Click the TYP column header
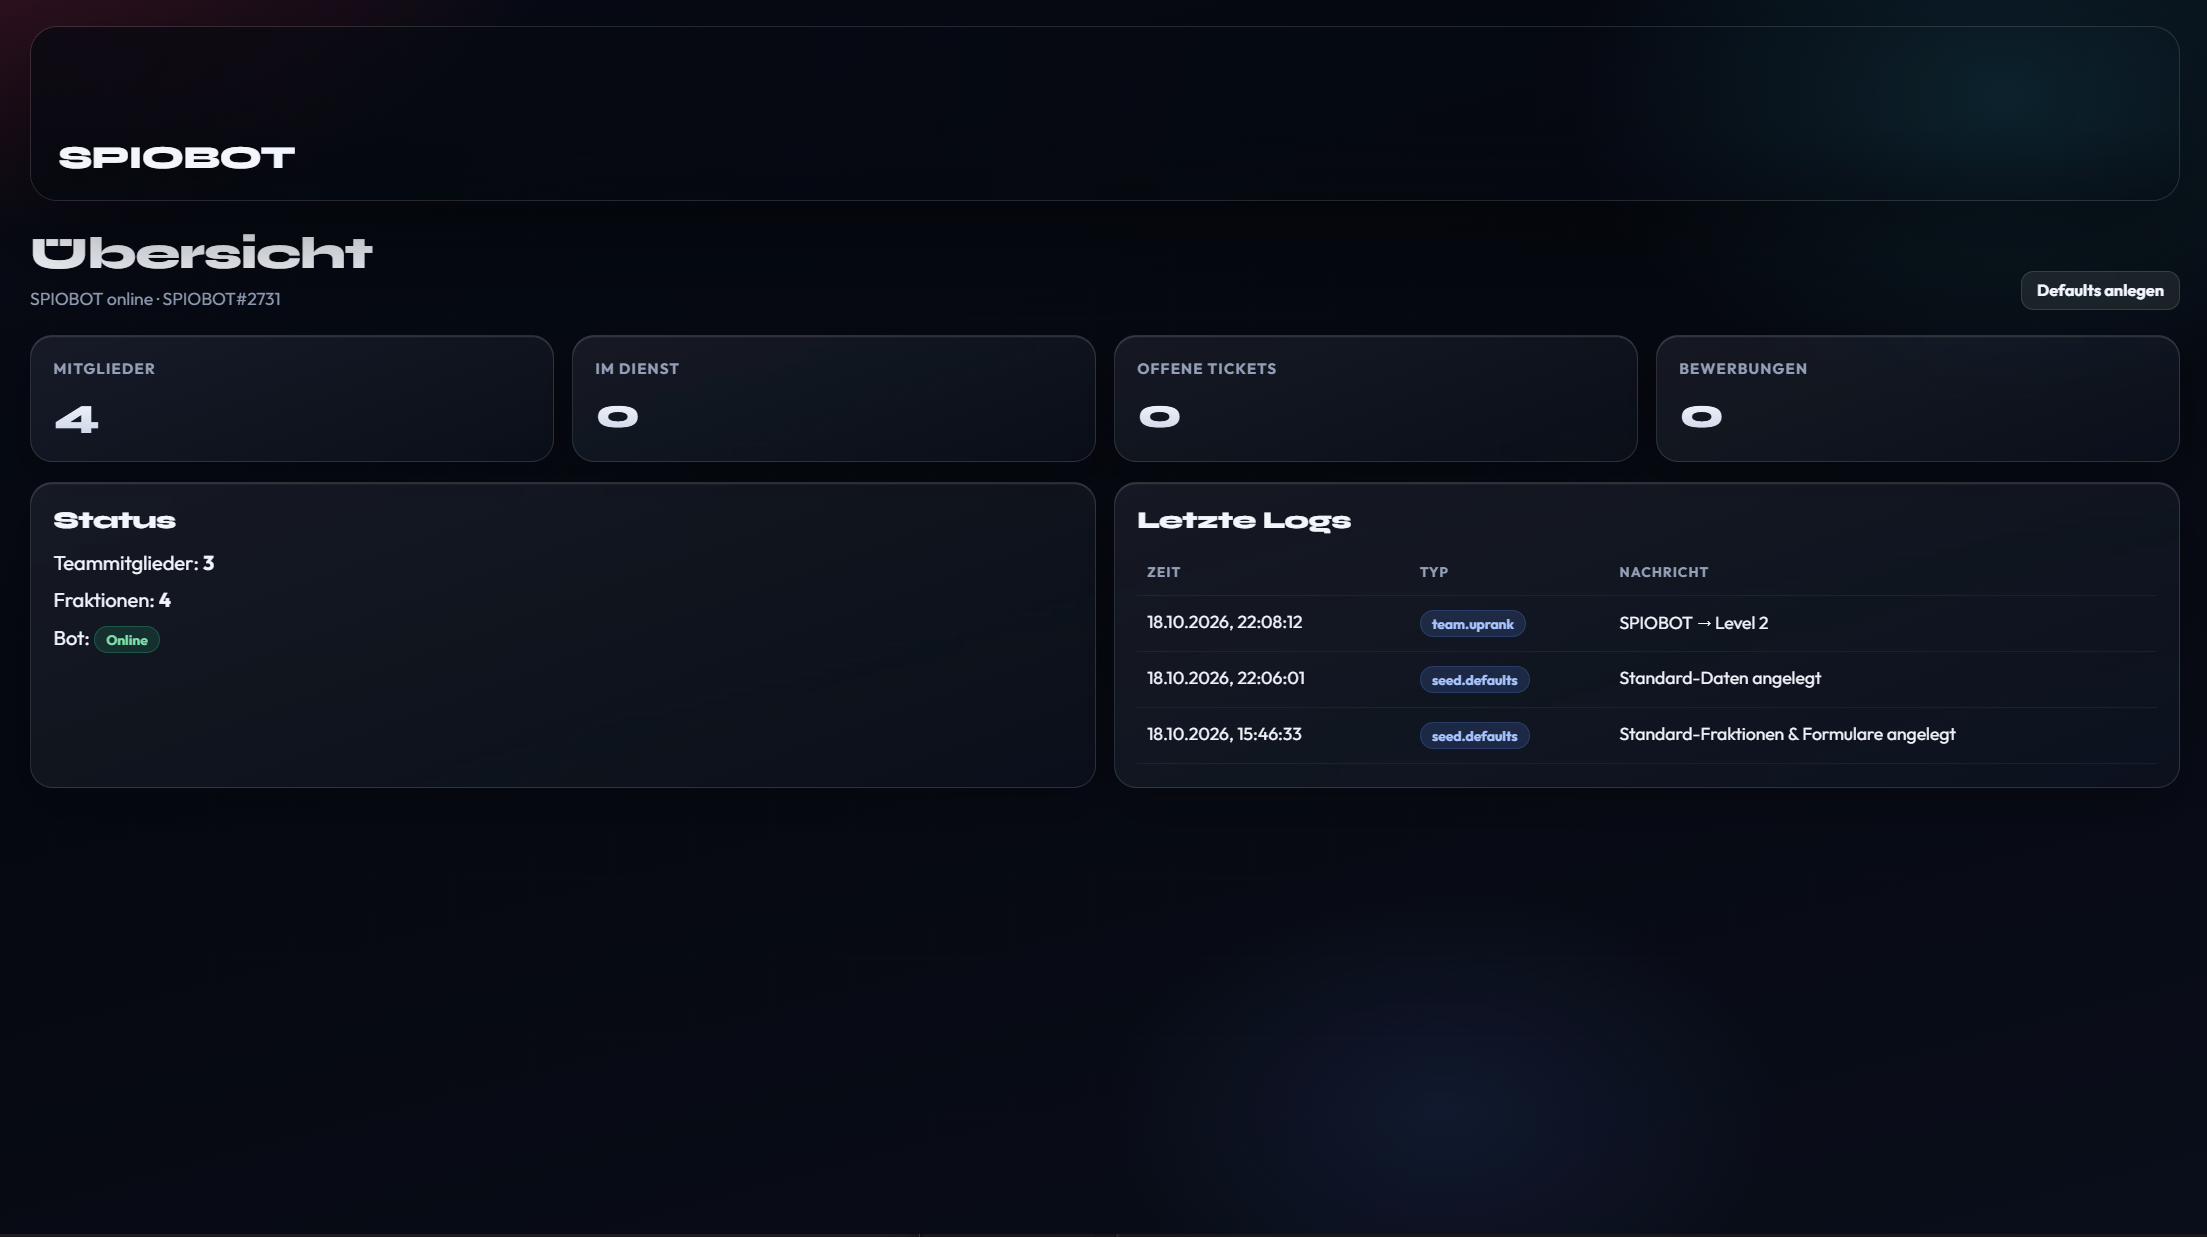Screen dimensions: 2207x1237 1433,572
